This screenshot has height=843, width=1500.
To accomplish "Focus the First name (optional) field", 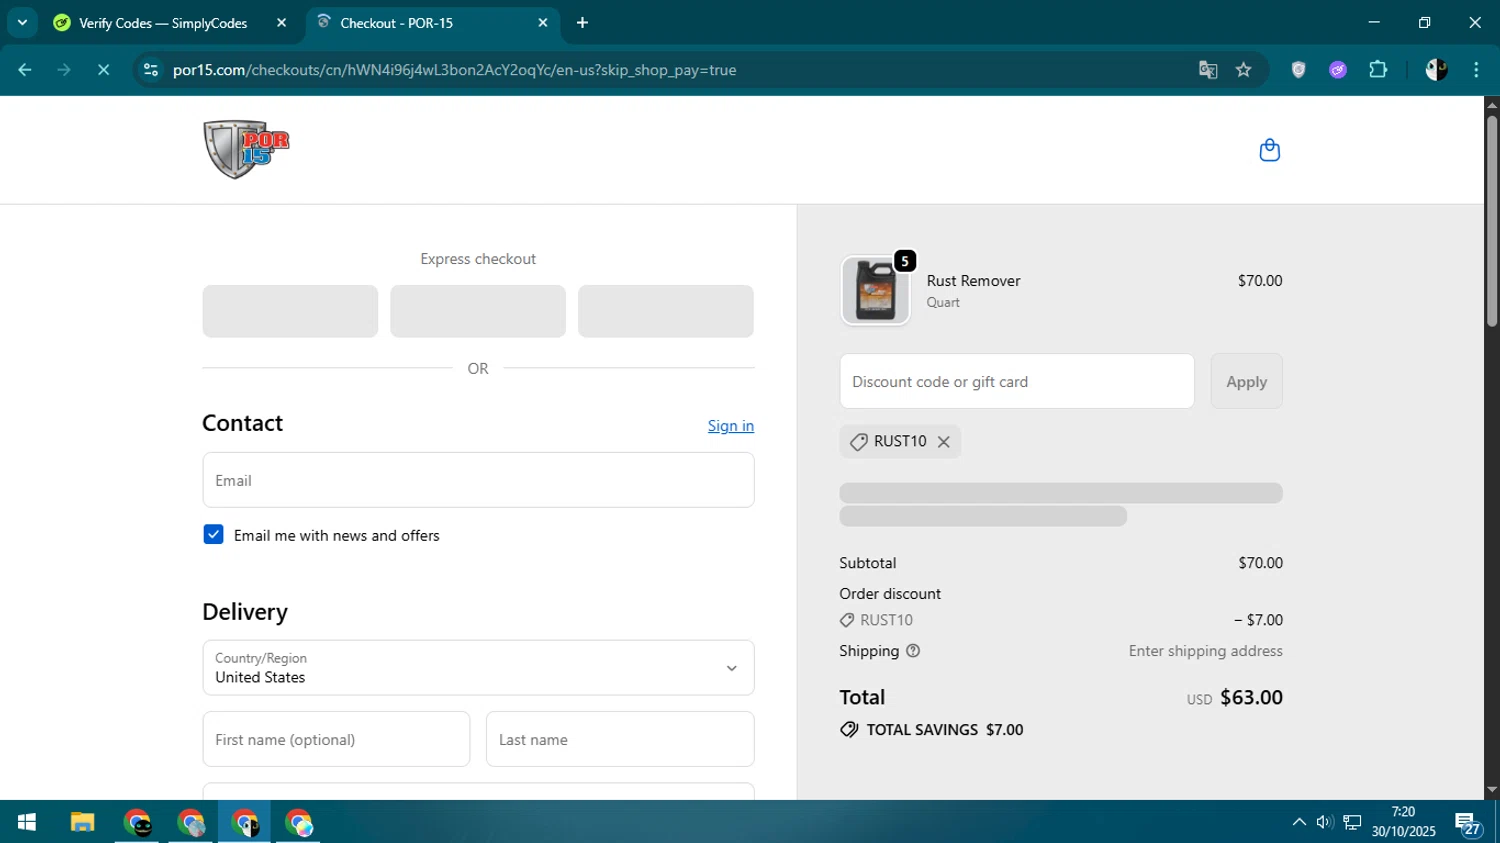I will [x=336, y=739].
